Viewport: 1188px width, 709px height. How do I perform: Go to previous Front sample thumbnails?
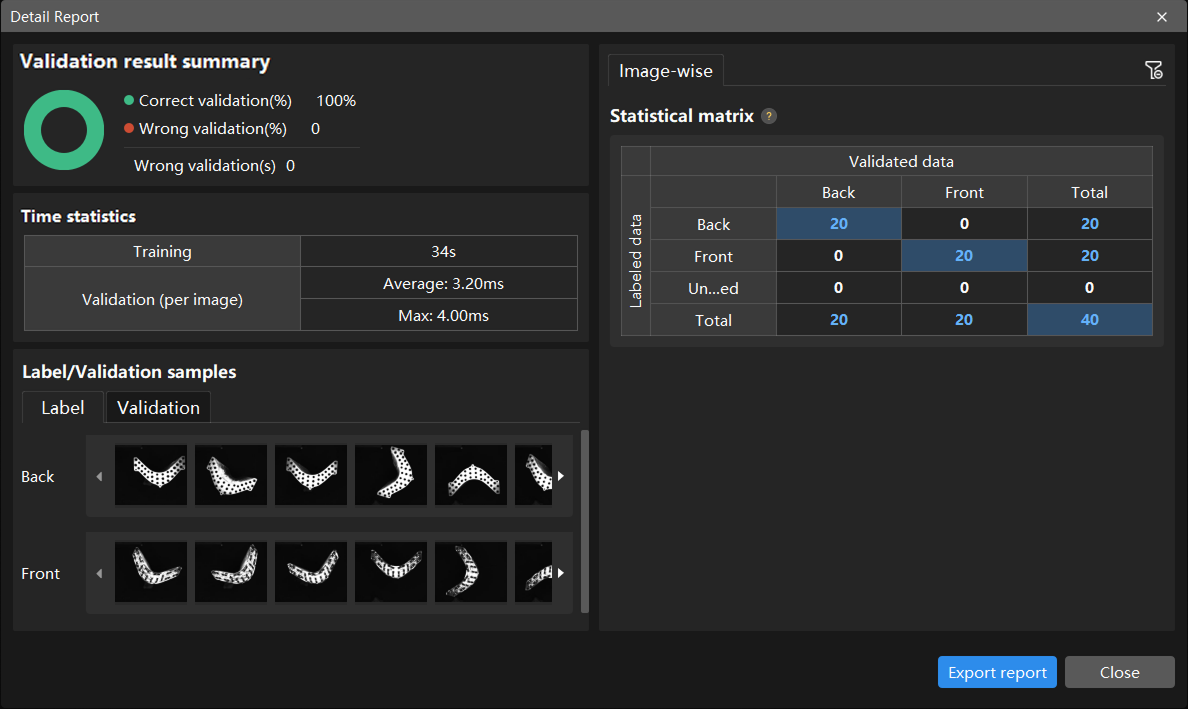click(99, 573)
